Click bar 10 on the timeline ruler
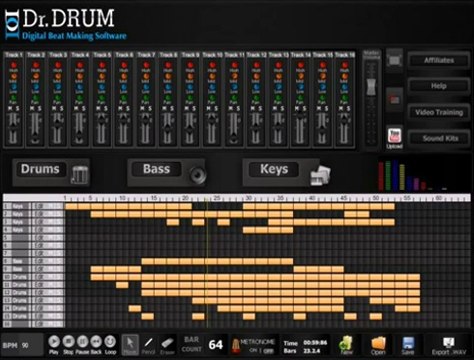This screenshot has width=474, height=360. coord(122,198)
